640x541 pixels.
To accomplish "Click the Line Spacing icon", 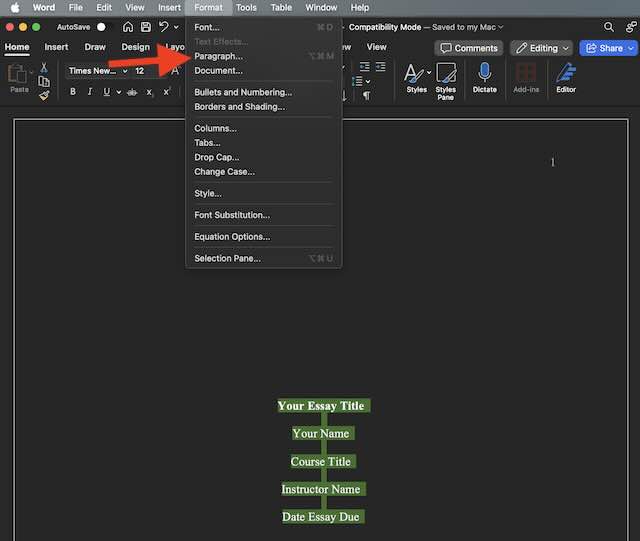I will [357, 81].
